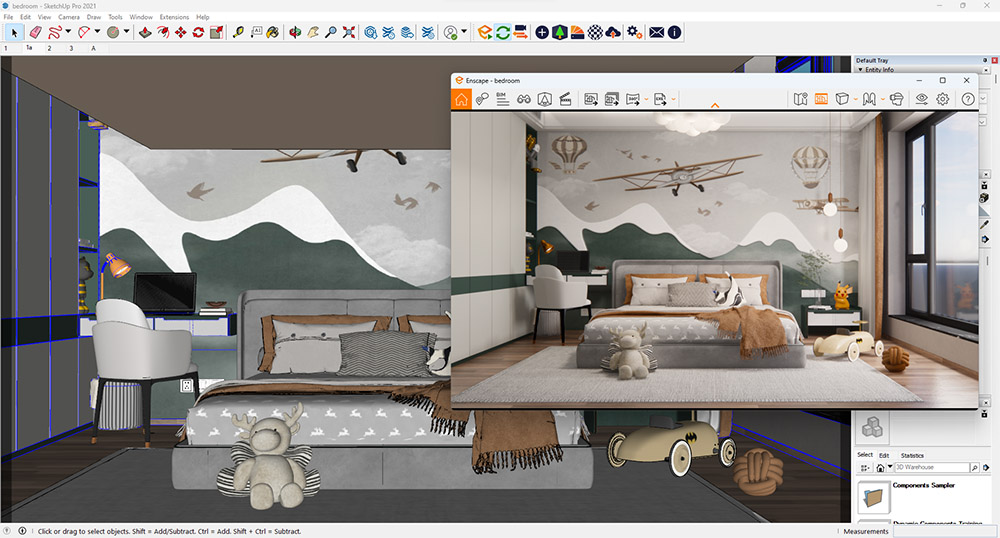Activate the Zoom magnifier tool

coord(330,32)
